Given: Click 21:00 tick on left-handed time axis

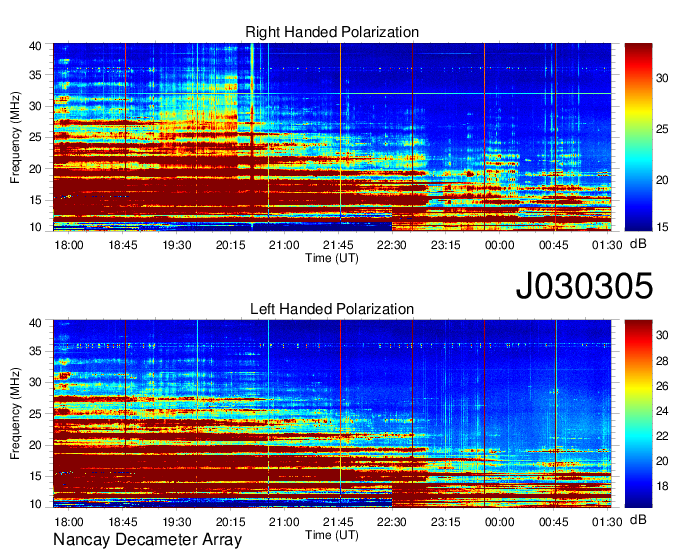Looking at the screenshot, I should 284,522.
